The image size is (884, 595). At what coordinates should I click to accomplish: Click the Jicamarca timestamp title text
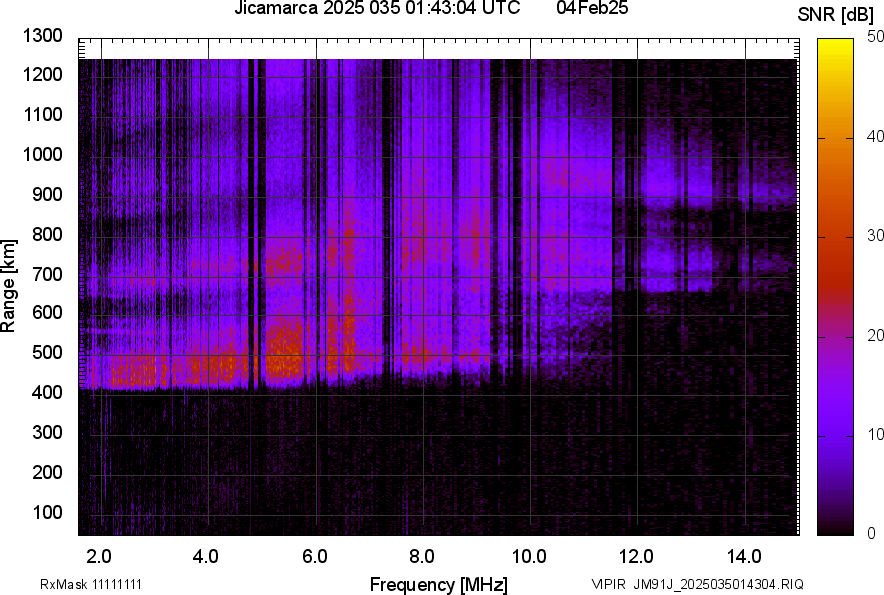[x=377, y=9]
